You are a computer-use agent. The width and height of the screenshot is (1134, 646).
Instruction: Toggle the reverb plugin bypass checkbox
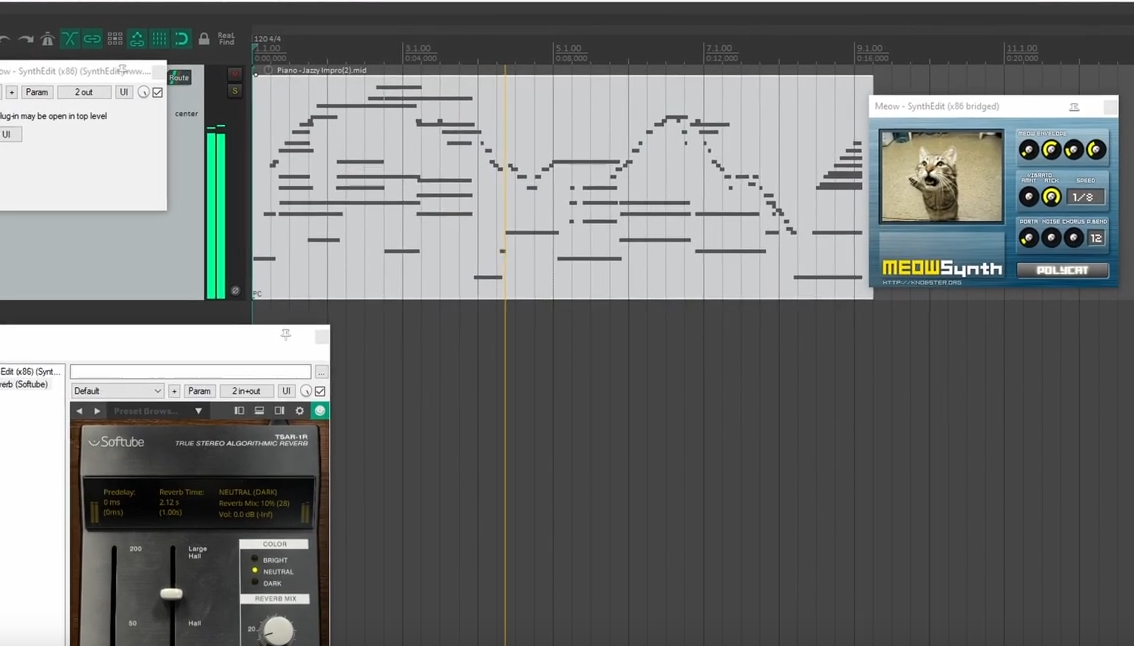[320, 391]
